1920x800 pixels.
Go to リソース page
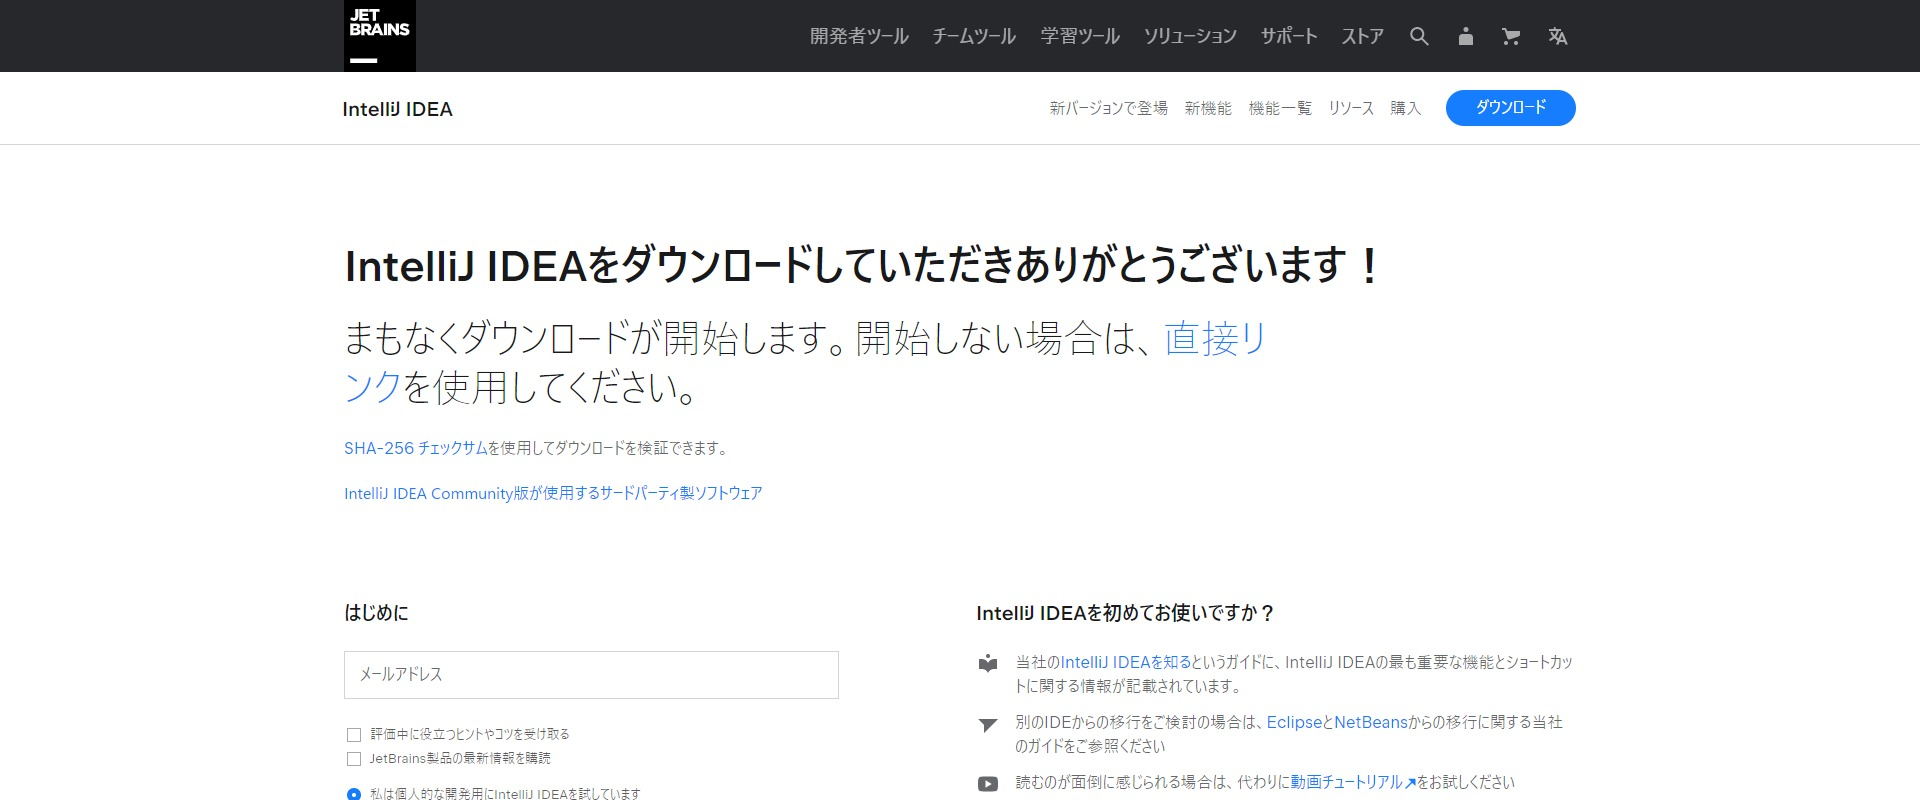[1351, 108]
